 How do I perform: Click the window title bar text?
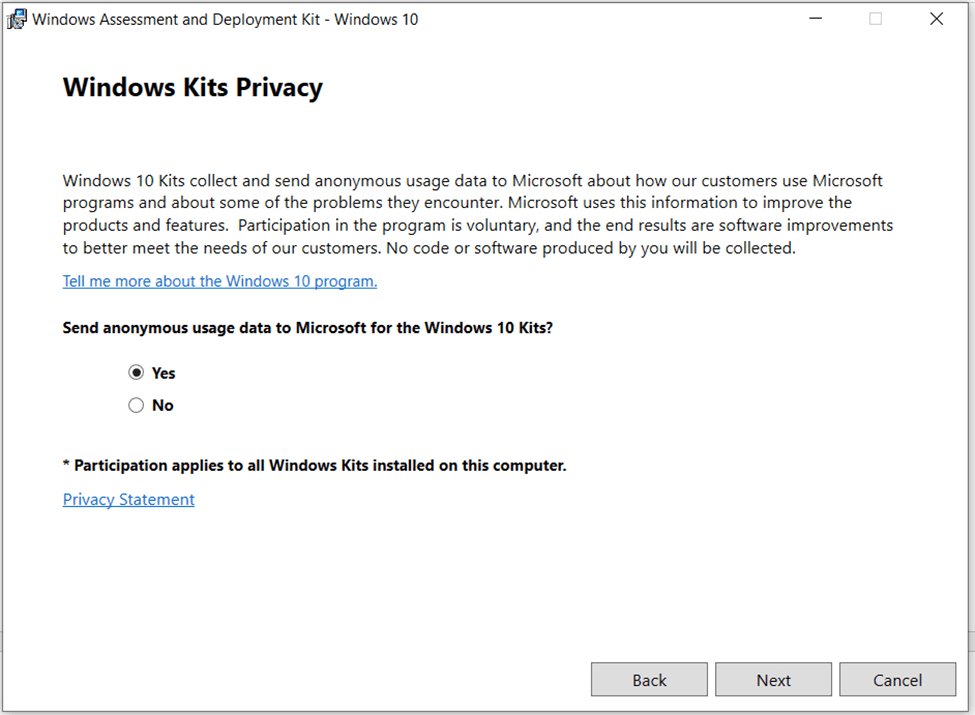coord(225,19)
